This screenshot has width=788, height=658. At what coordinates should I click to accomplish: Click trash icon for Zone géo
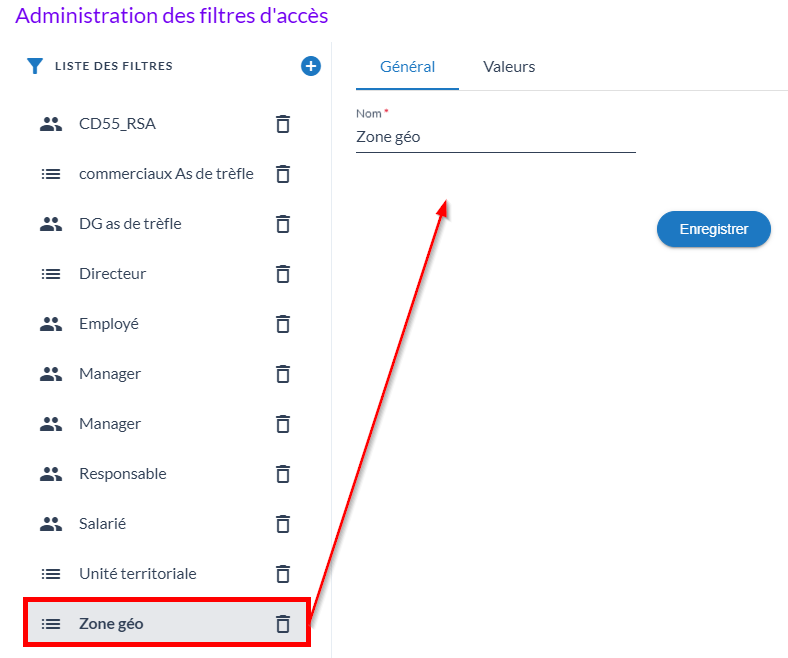283,624
